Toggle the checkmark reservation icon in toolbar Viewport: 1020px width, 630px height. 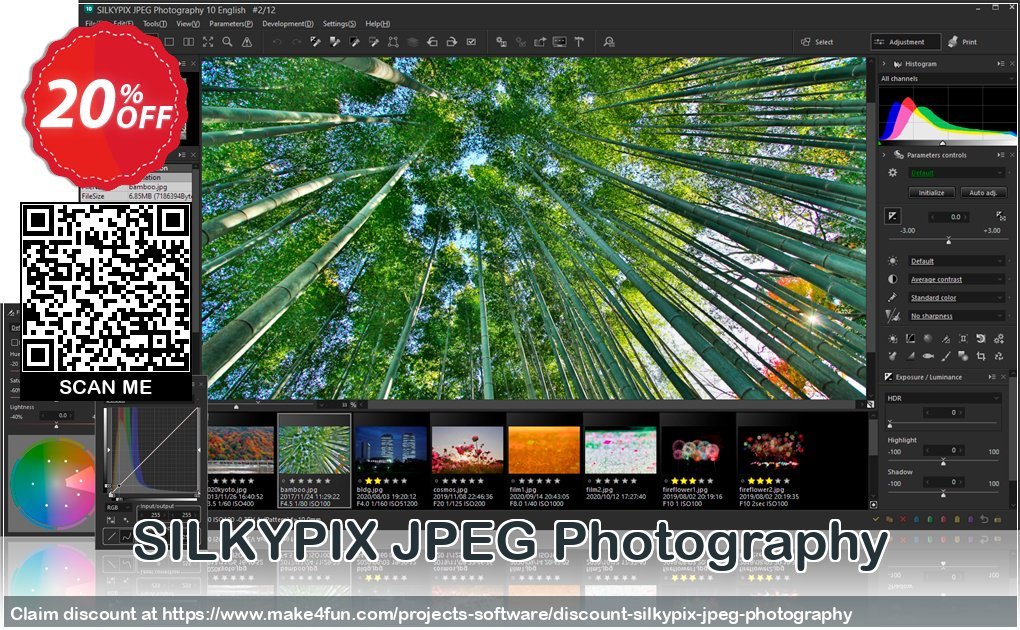coord(471,42)
